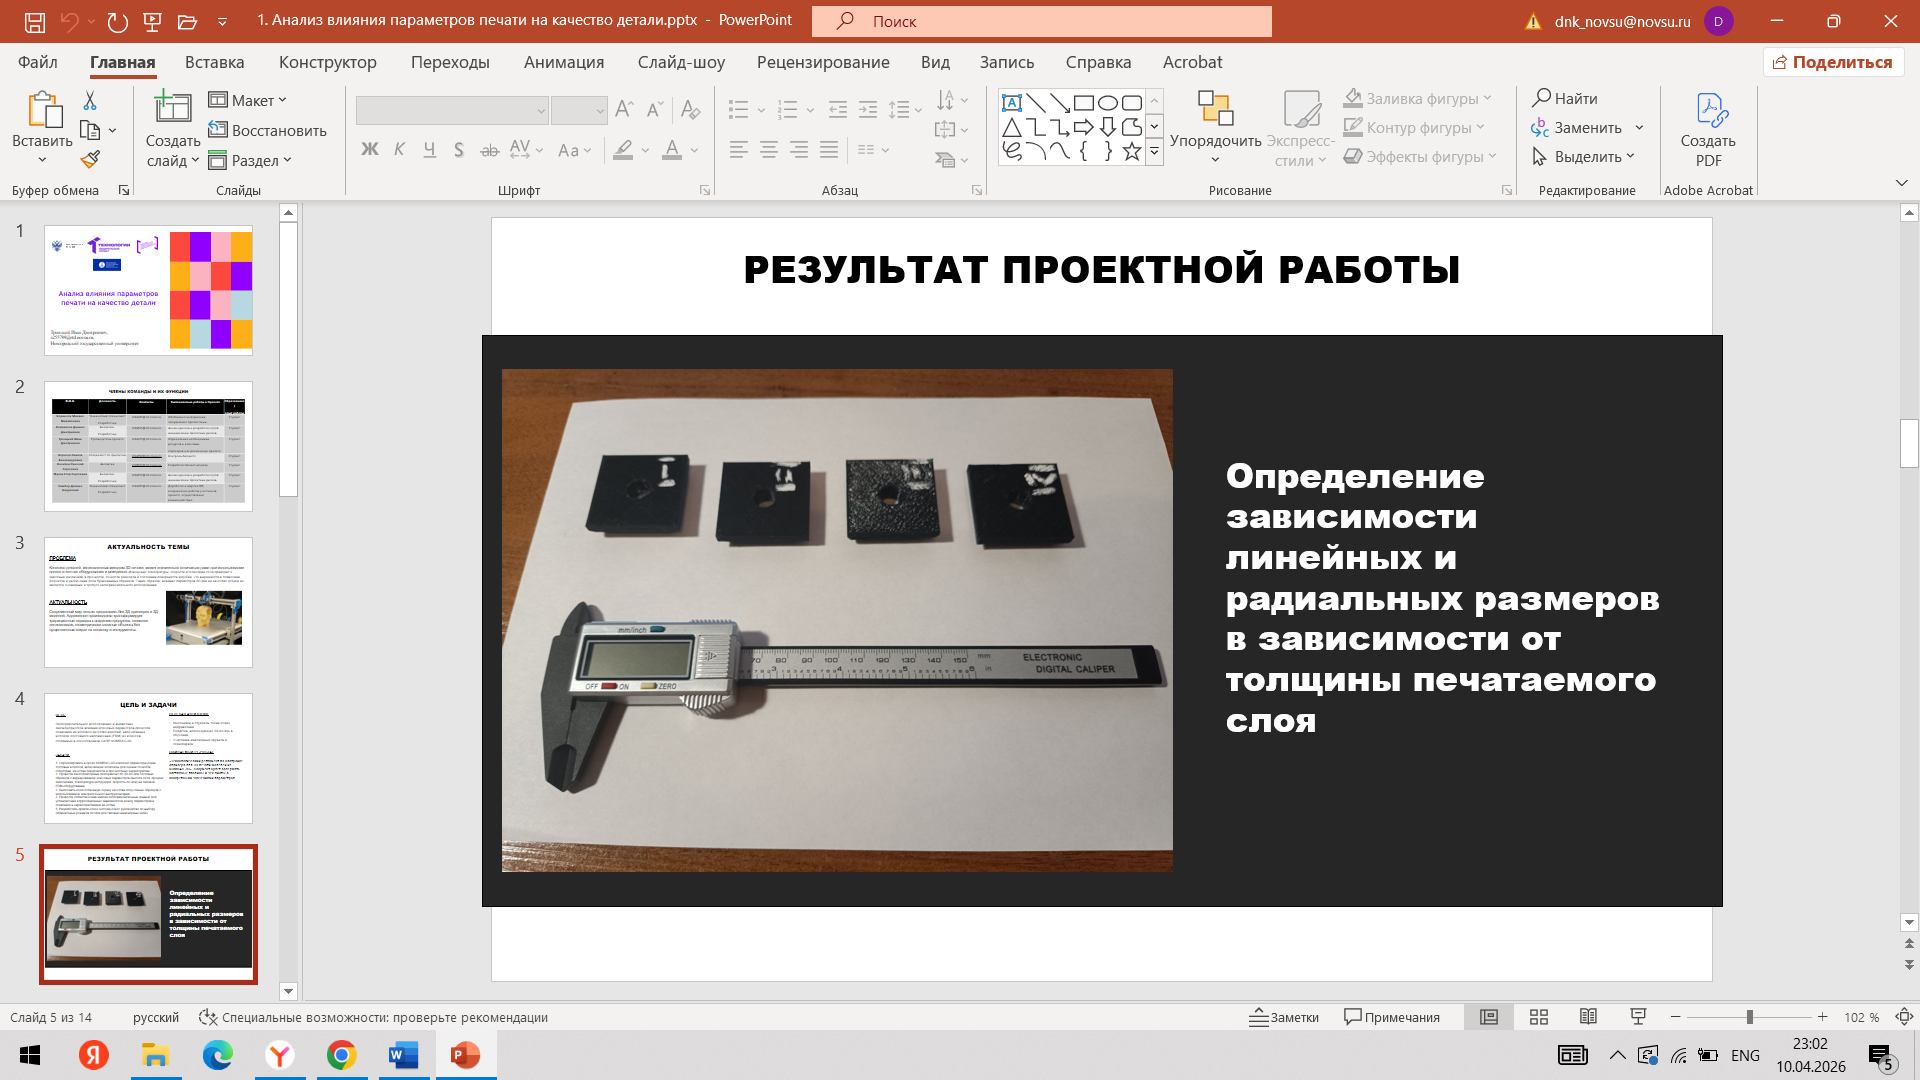This screenshot has height=1080, width=1920.
Task: Switch to the Анимация tab
Action: pyautogui.click(x=564, y=62)
